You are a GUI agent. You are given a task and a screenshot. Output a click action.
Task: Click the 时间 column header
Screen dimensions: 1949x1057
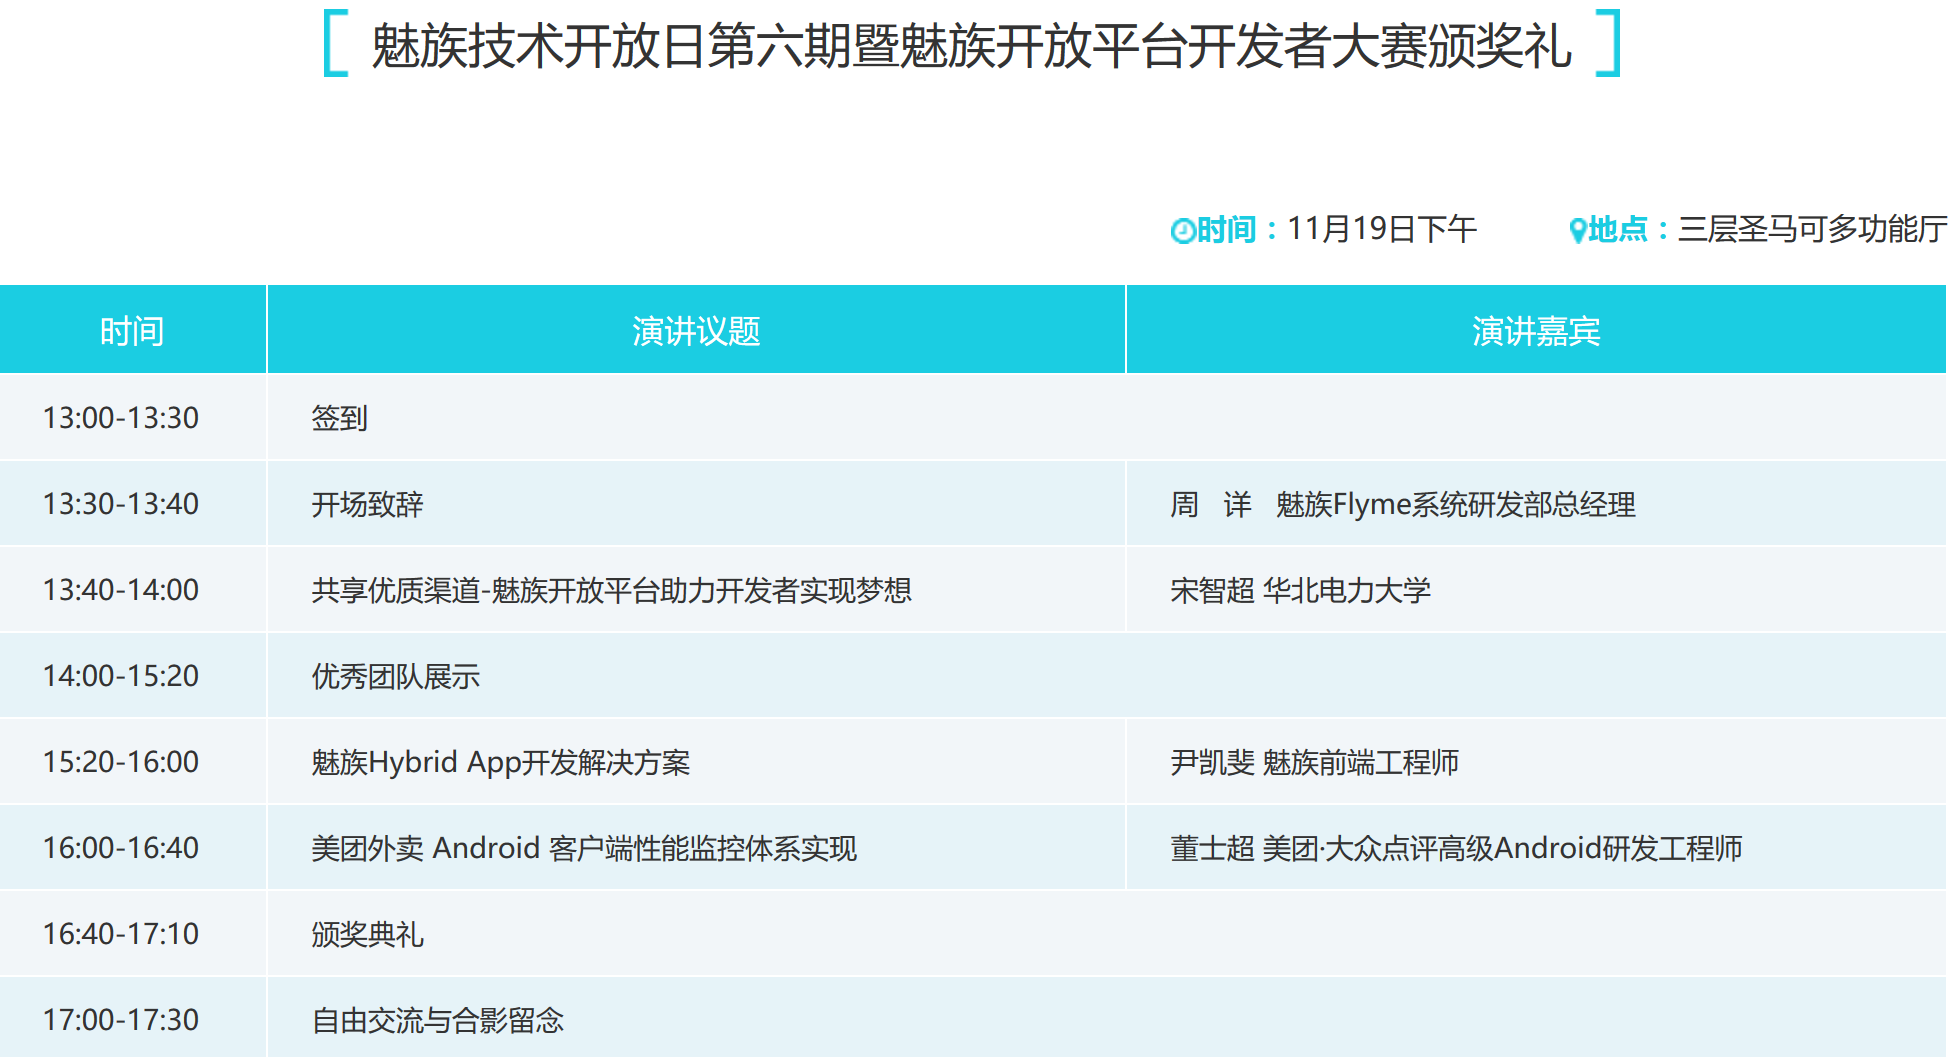(132, 330)
